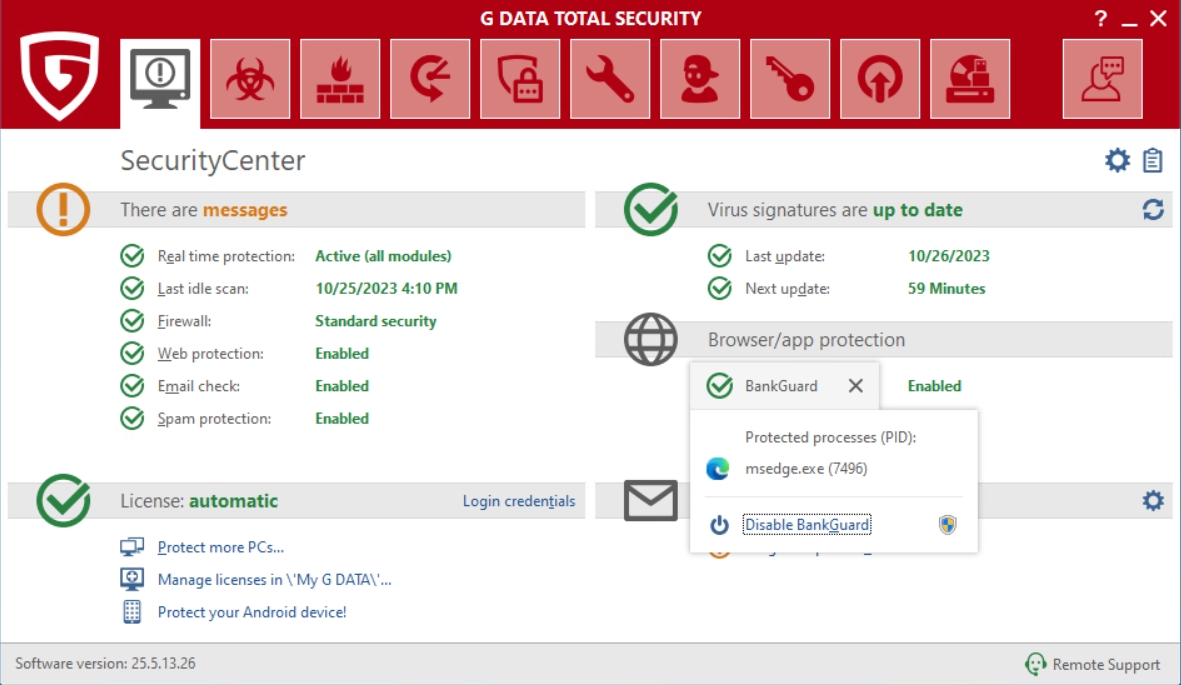Expand the BankGuard entry

point(781,386)
